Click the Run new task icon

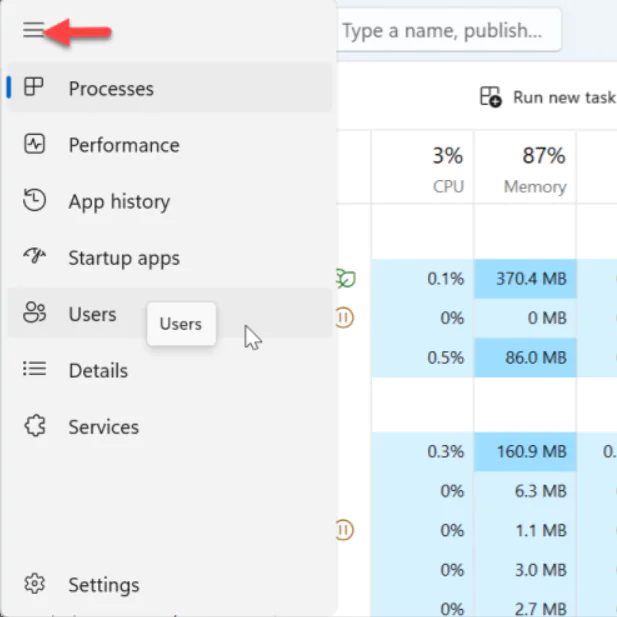click(x=490, y=97)
